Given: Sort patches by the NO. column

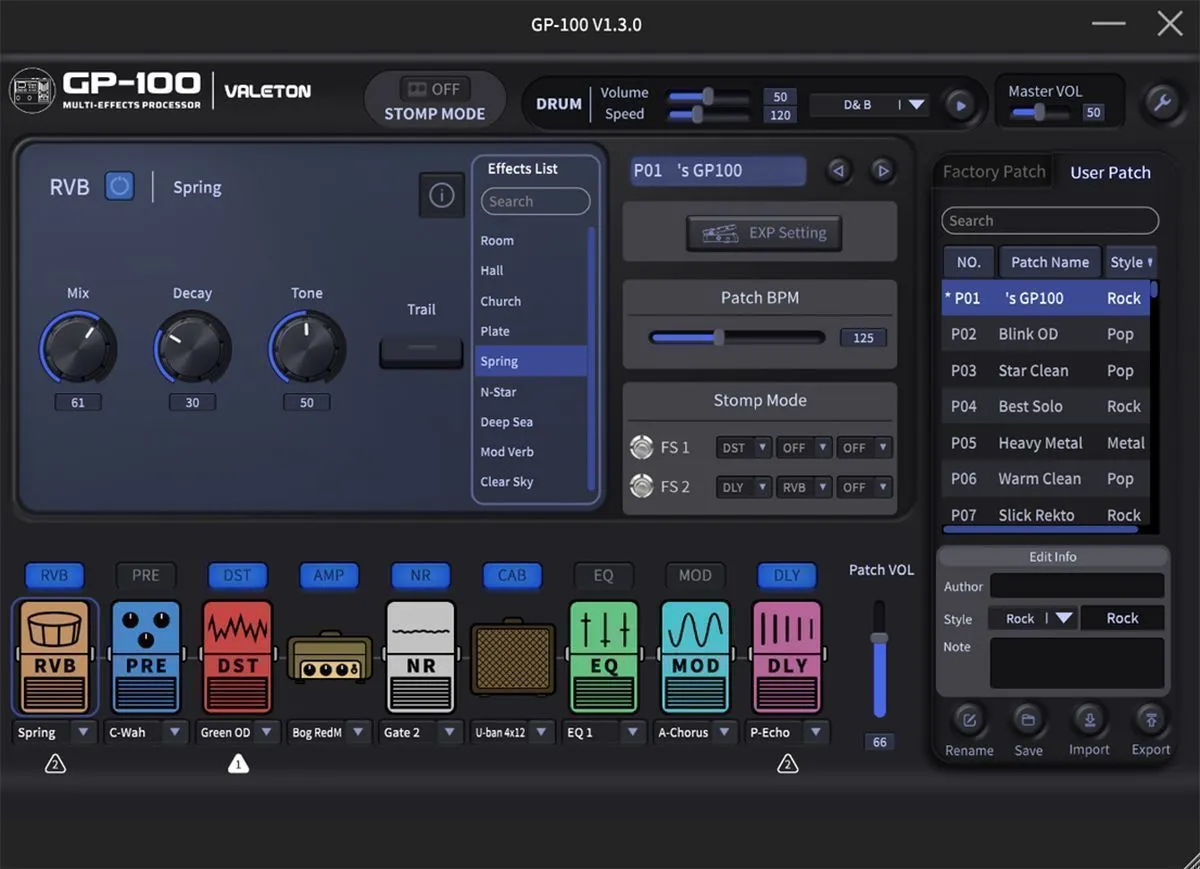Looking at the screenshot, I should pyautogui.click(x=969, y=262).
